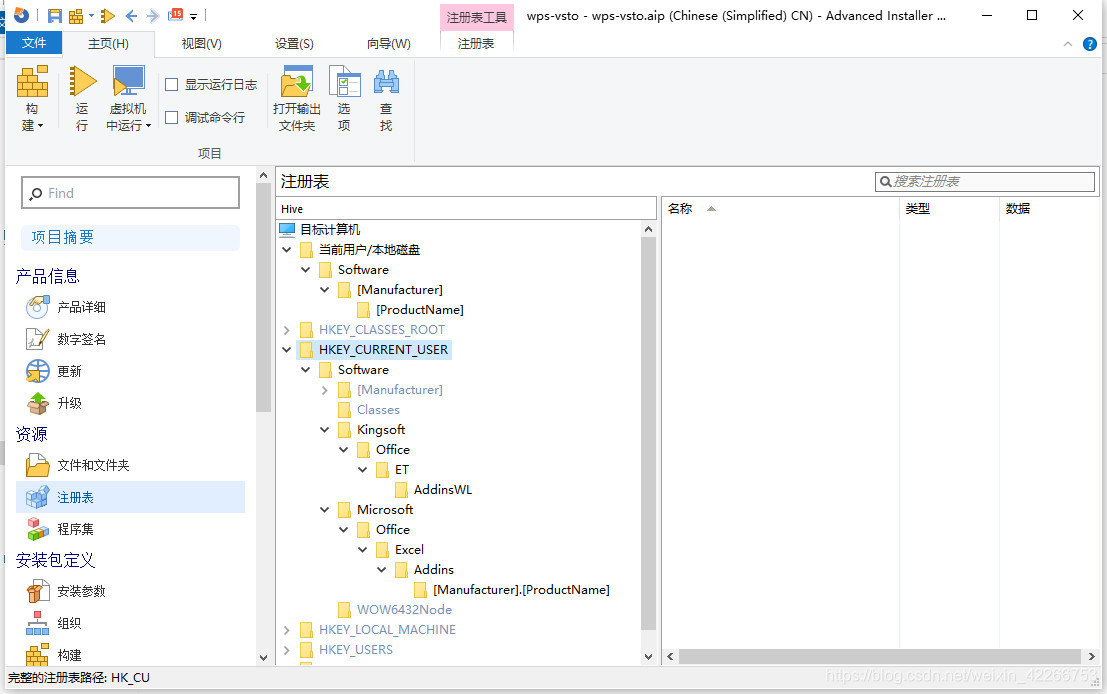Collapse Current User/Local Disk (当前用户/本地磁盘) node
Image resolution: width=1107 pixels, height=694 pixels.
pos(287,249)
